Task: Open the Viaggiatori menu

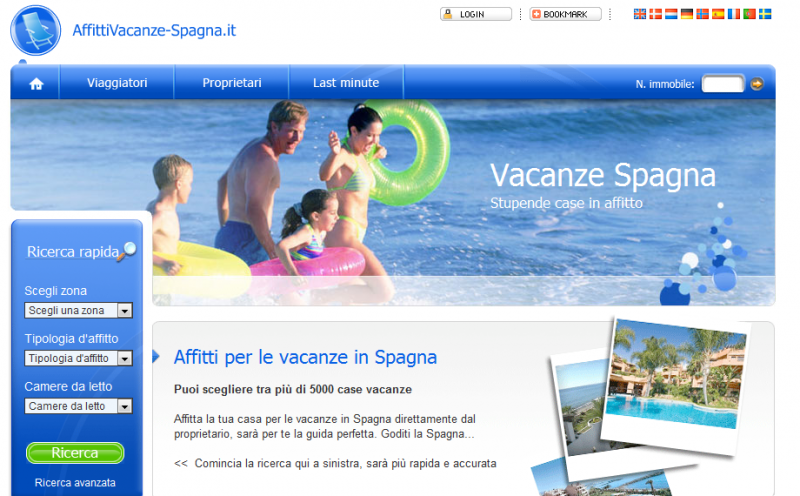Action: point(117,83)
